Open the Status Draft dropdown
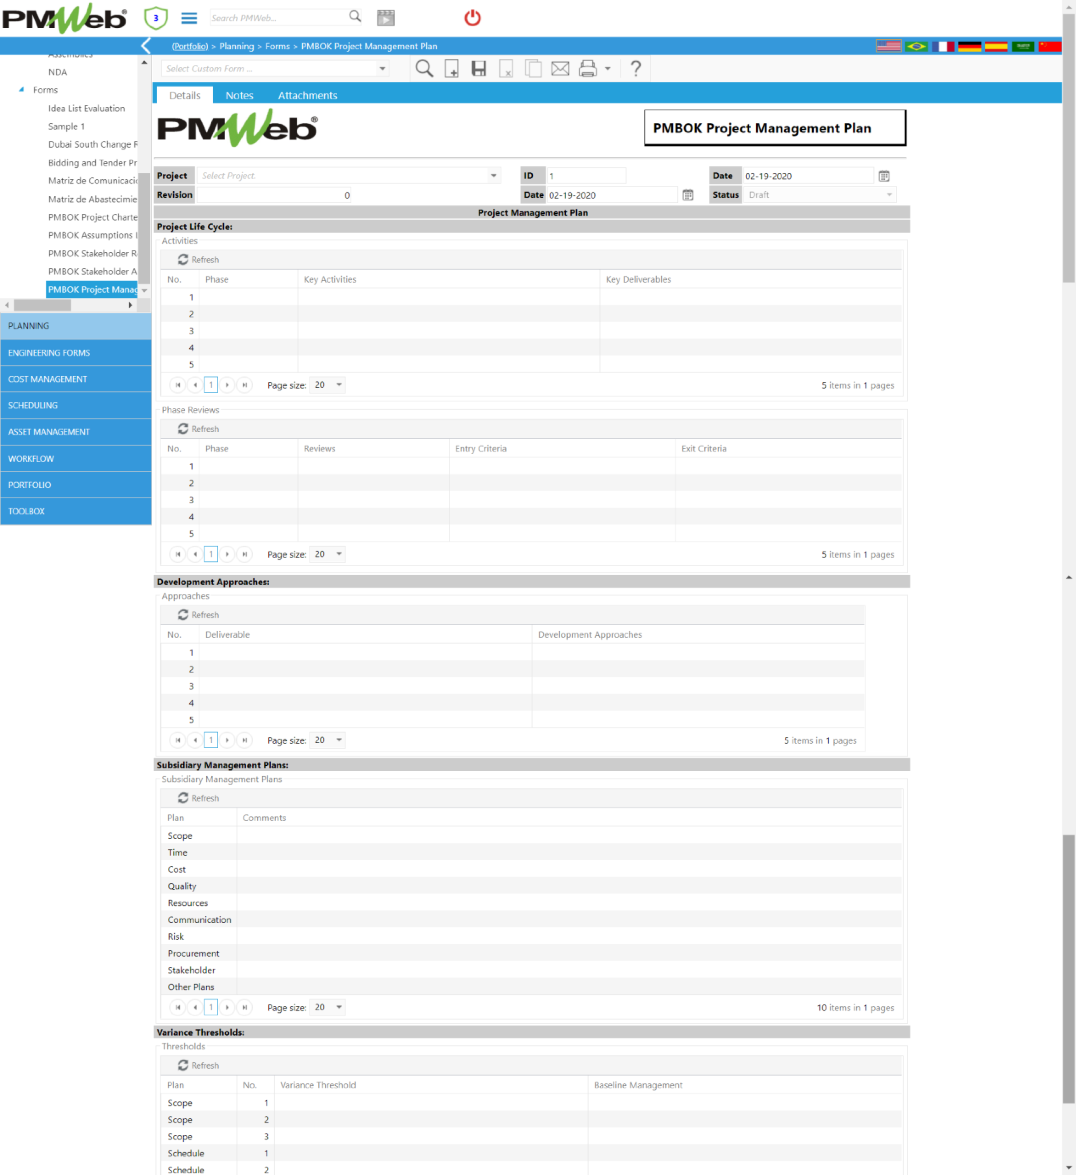The width and height of the screenshot is (1077, 1175). (890, 195)
